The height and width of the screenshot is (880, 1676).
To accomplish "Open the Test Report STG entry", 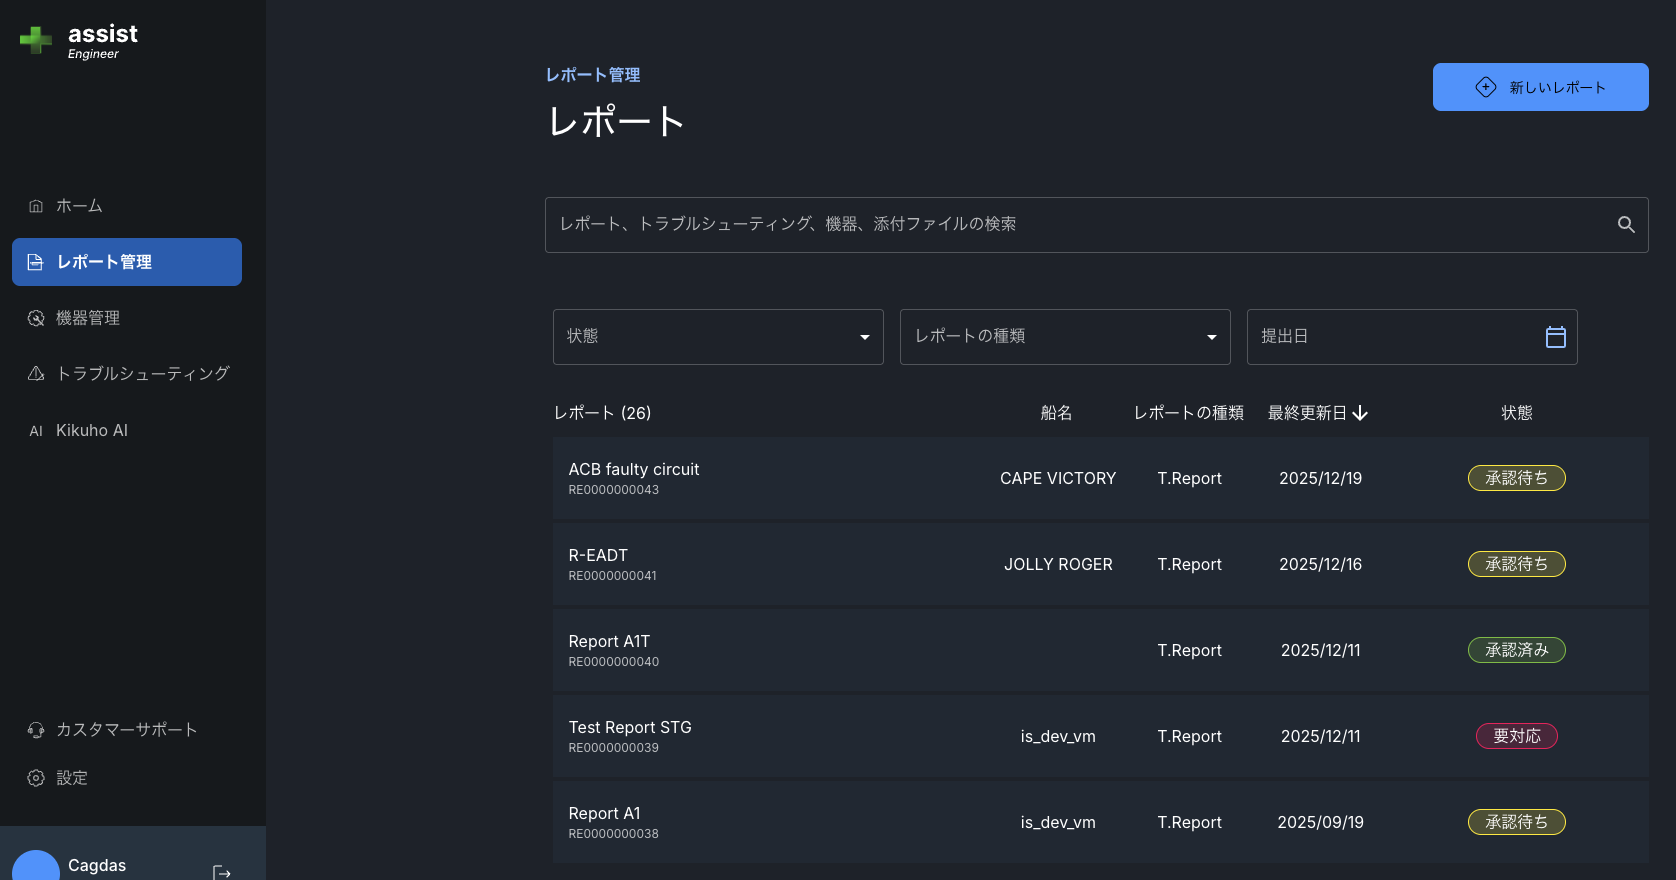I will (x=1101, y=736).
